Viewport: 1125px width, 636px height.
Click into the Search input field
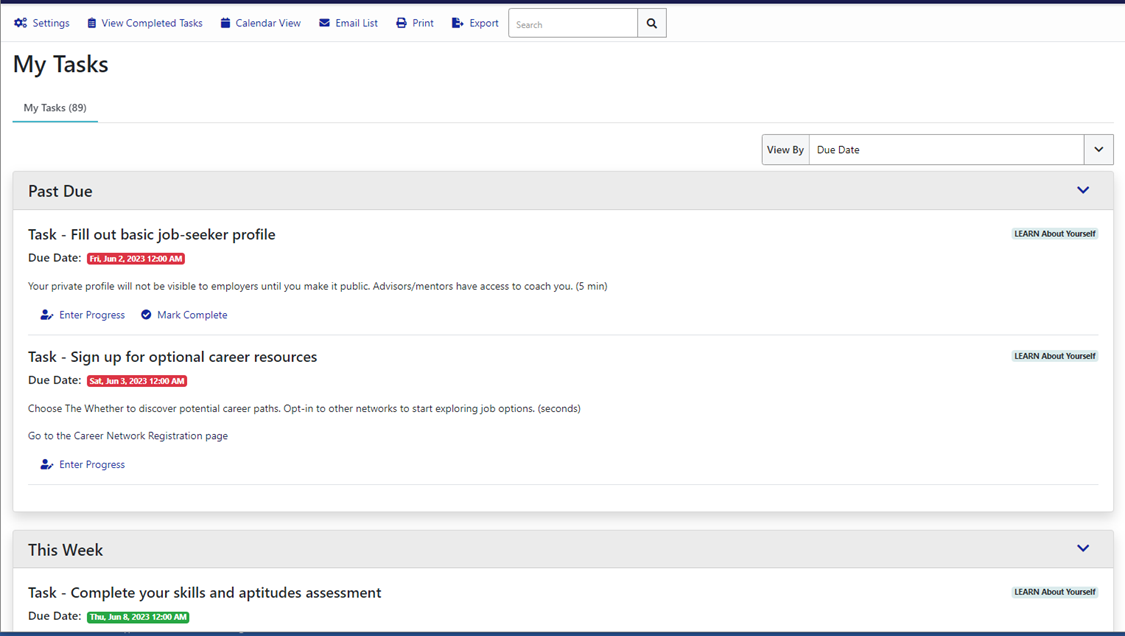(x=573, y=23)
